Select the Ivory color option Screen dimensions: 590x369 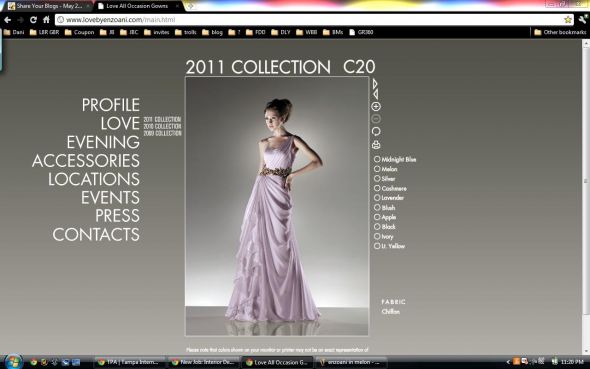tap(384, 237)
